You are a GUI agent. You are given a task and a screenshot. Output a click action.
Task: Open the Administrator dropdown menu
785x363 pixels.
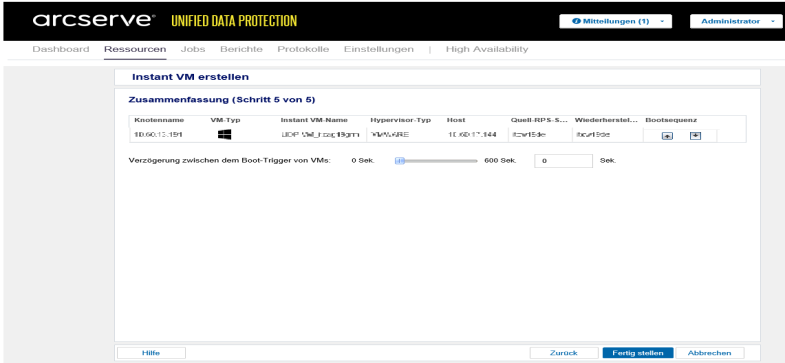(736, 22)
